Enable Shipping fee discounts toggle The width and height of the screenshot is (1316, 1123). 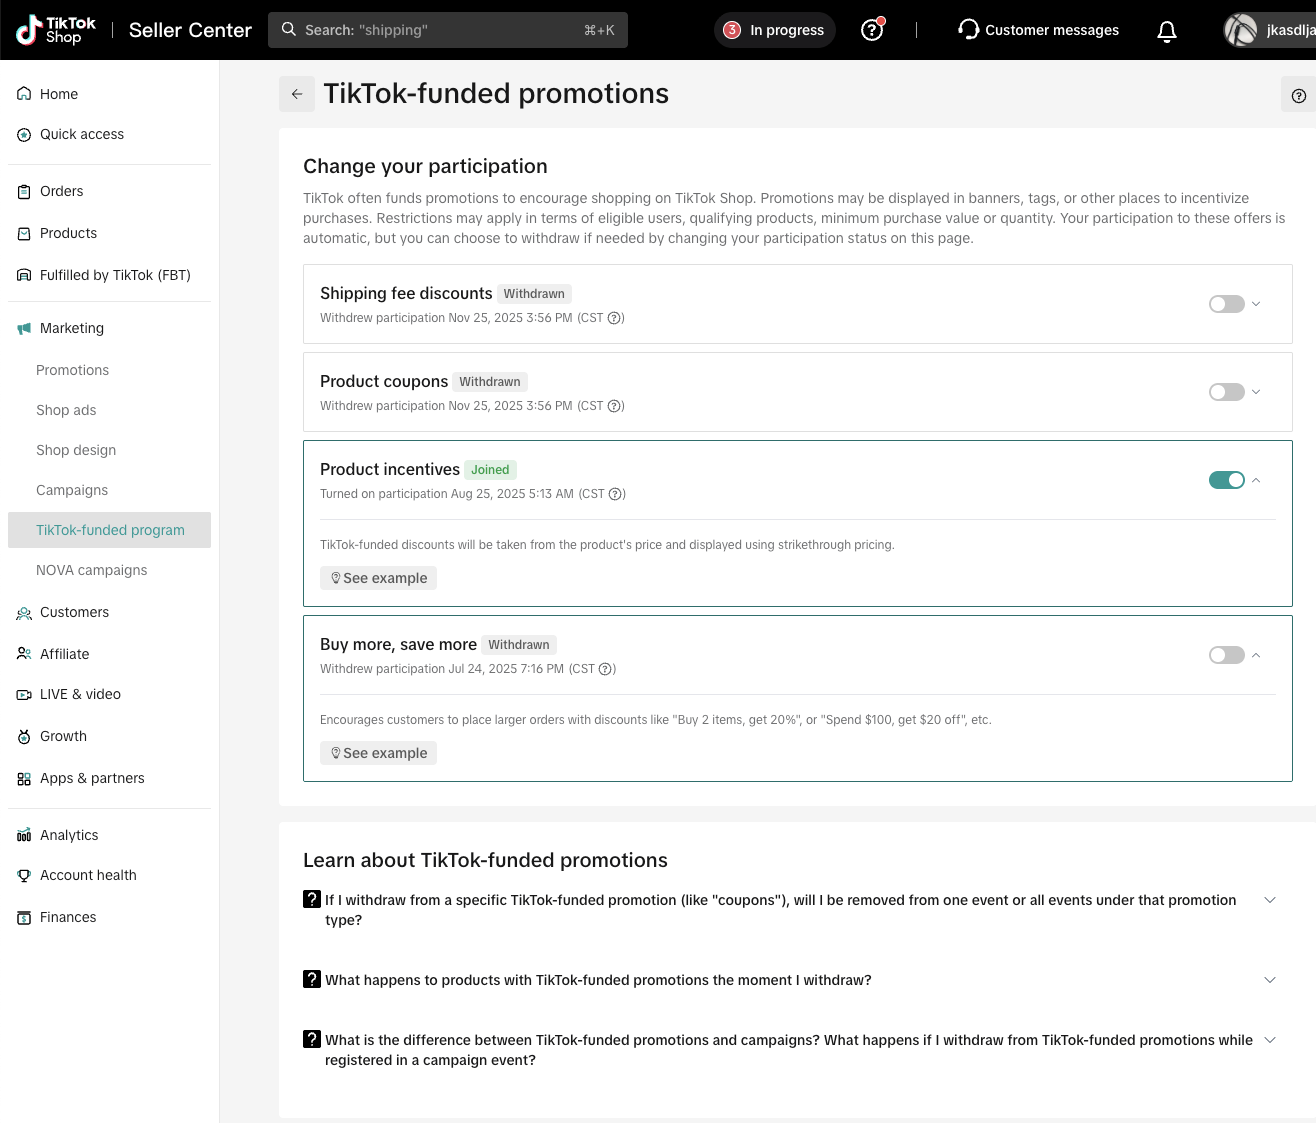coord(1226,304)
